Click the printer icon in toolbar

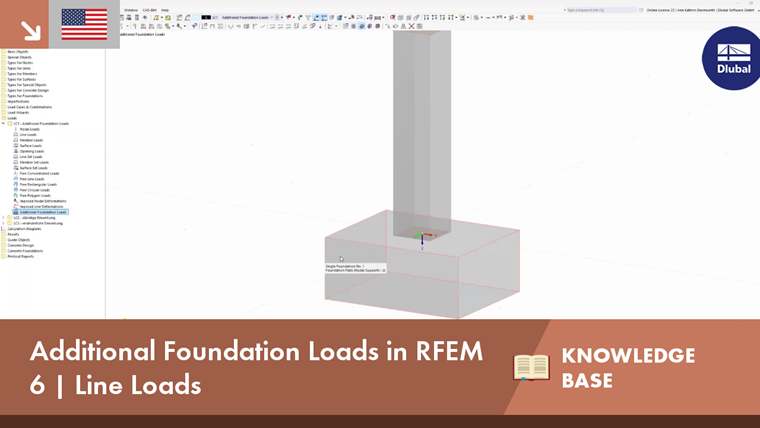click(129, 17)
